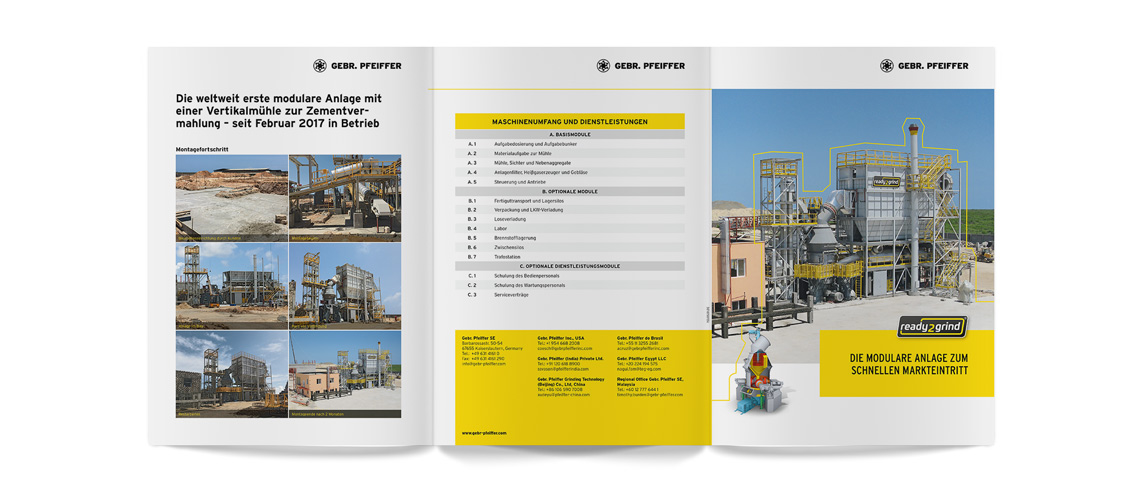Select row A.4 'Anlagenfilter, Heißgaserzeuger und Gebläse'
Screen dimensions: 1140x500
[x=570, y=172]
